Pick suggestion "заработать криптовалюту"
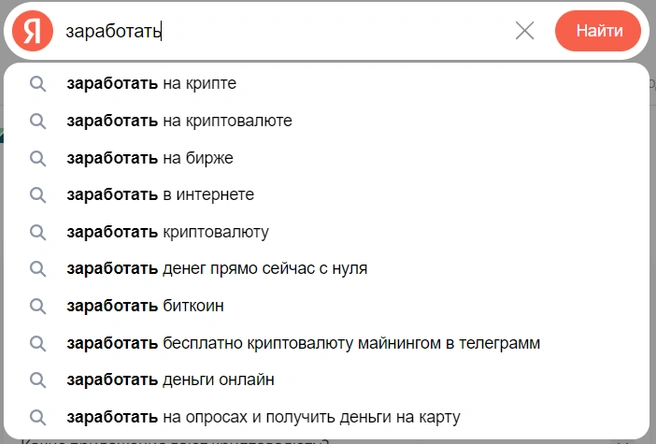 tap(326, 232)
